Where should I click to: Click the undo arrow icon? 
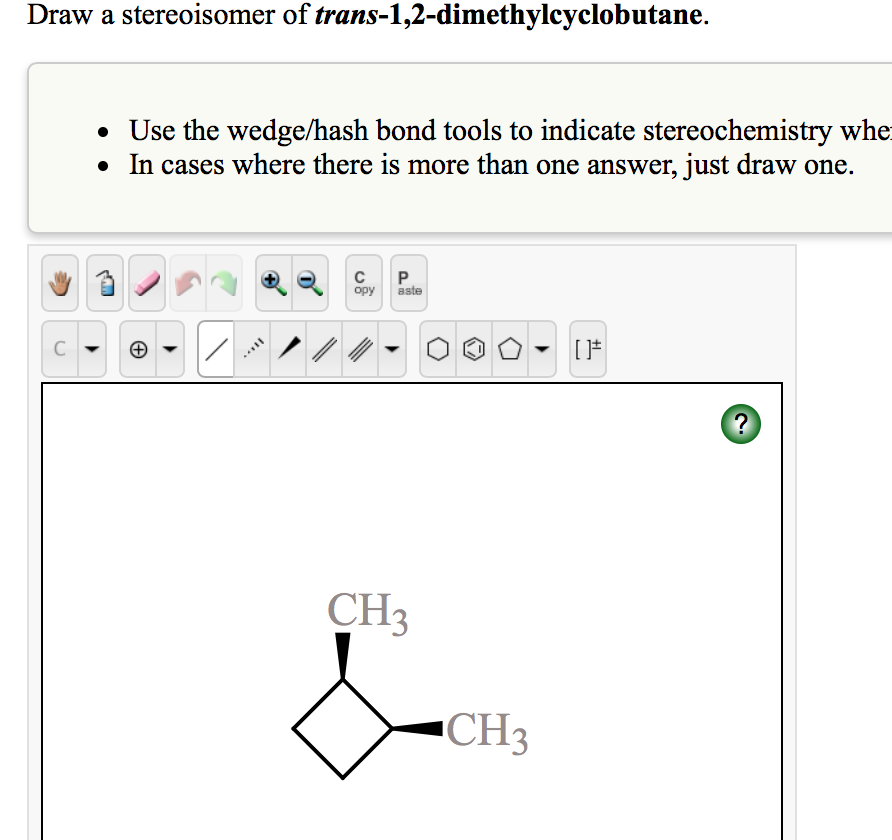tap(194, 282)
